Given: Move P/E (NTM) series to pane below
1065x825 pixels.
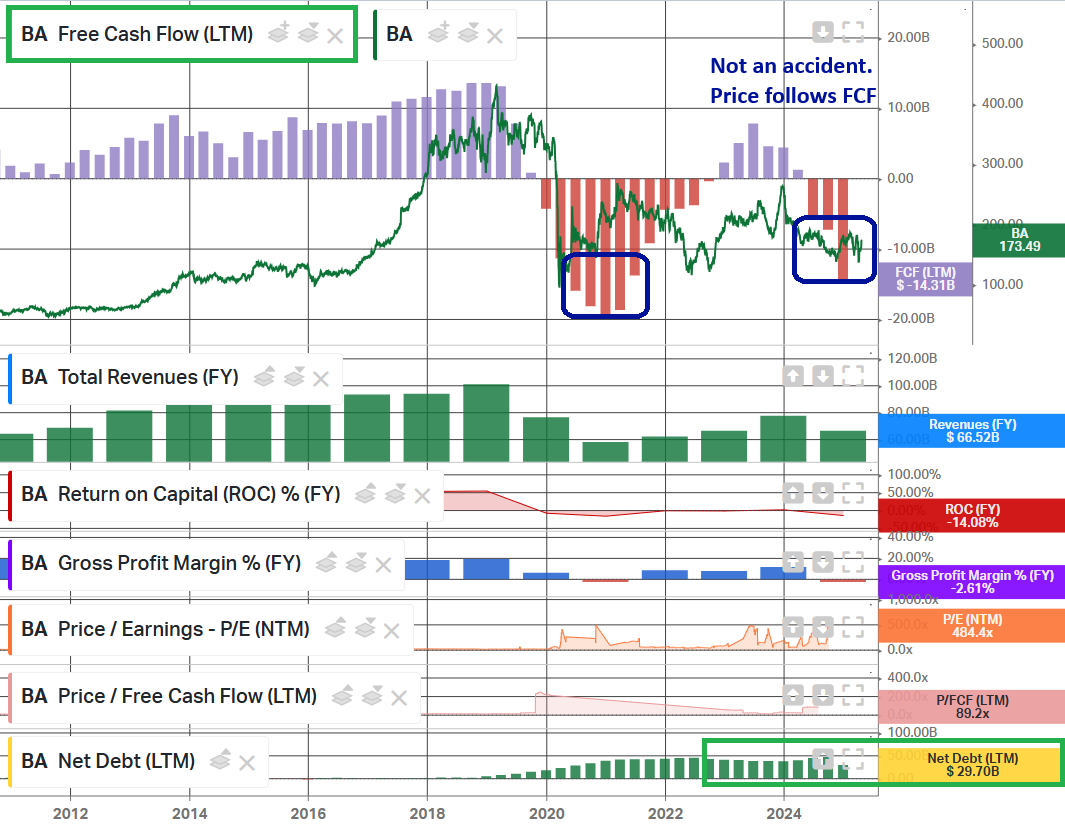Looking at the screenshot, I should coord(365,628).
